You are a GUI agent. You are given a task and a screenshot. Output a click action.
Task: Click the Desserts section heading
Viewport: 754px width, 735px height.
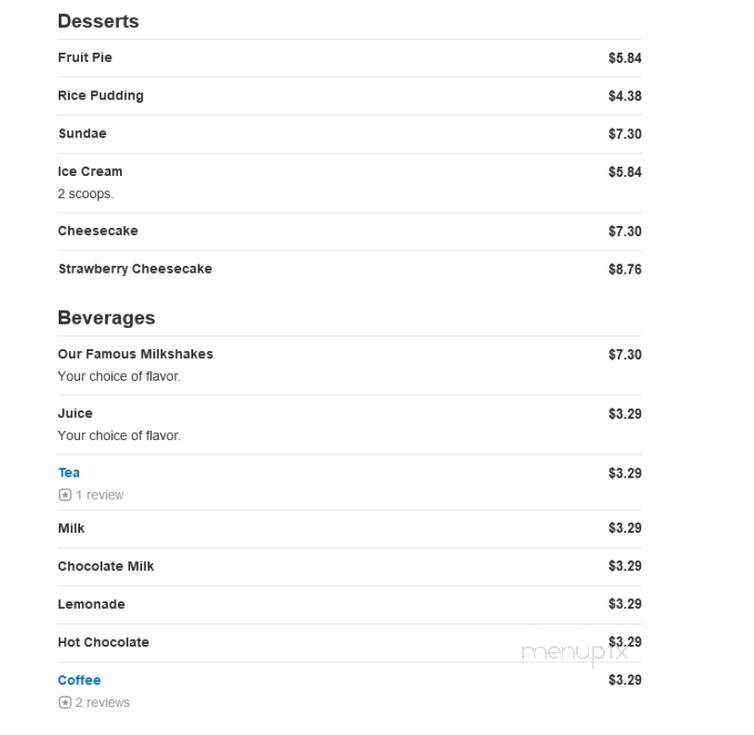click(x=98, y=21)
